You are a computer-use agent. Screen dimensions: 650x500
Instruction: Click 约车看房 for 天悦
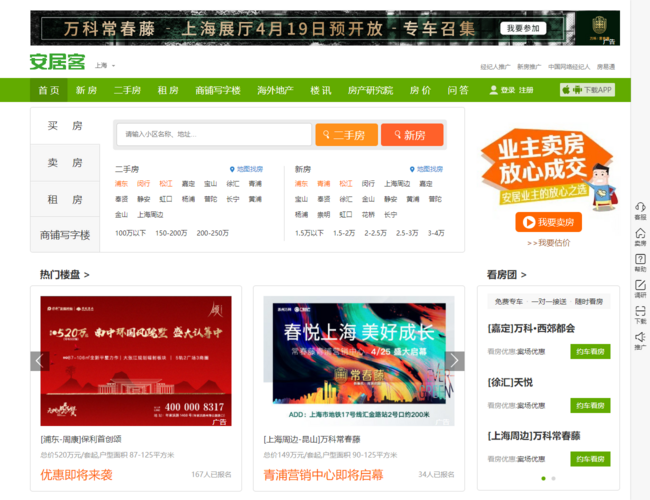tap(590, 405)
